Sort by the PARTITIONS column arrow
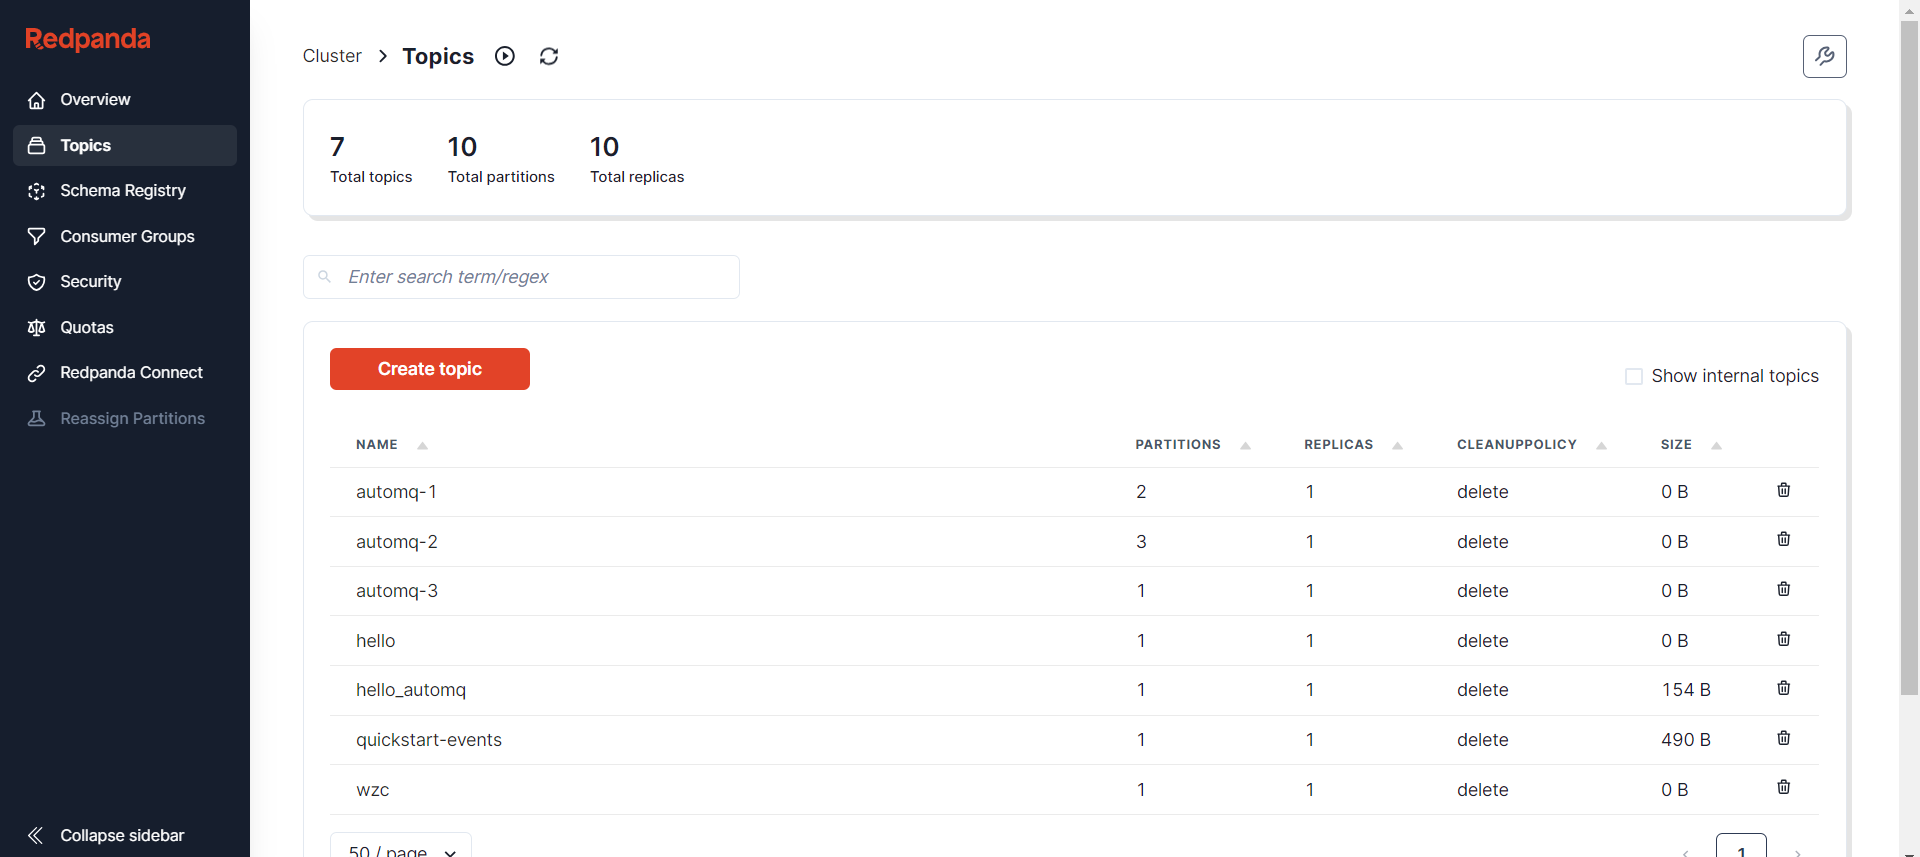 click(1245, 445)
